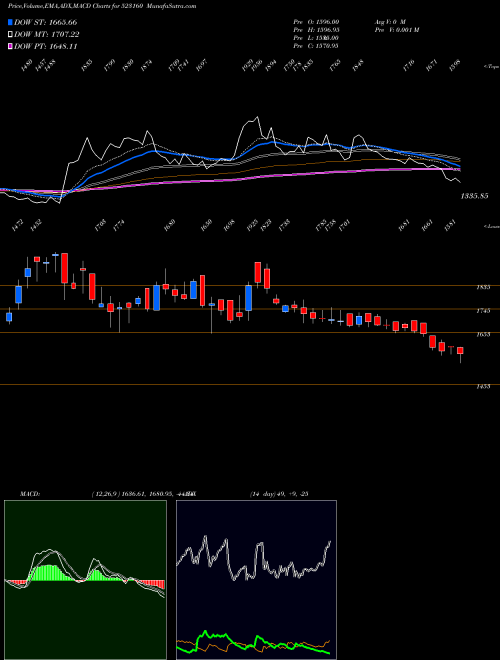The image size is (500, 660).
Task: Click the ADX (14 day) values label
Action: (x=279, y=494)
